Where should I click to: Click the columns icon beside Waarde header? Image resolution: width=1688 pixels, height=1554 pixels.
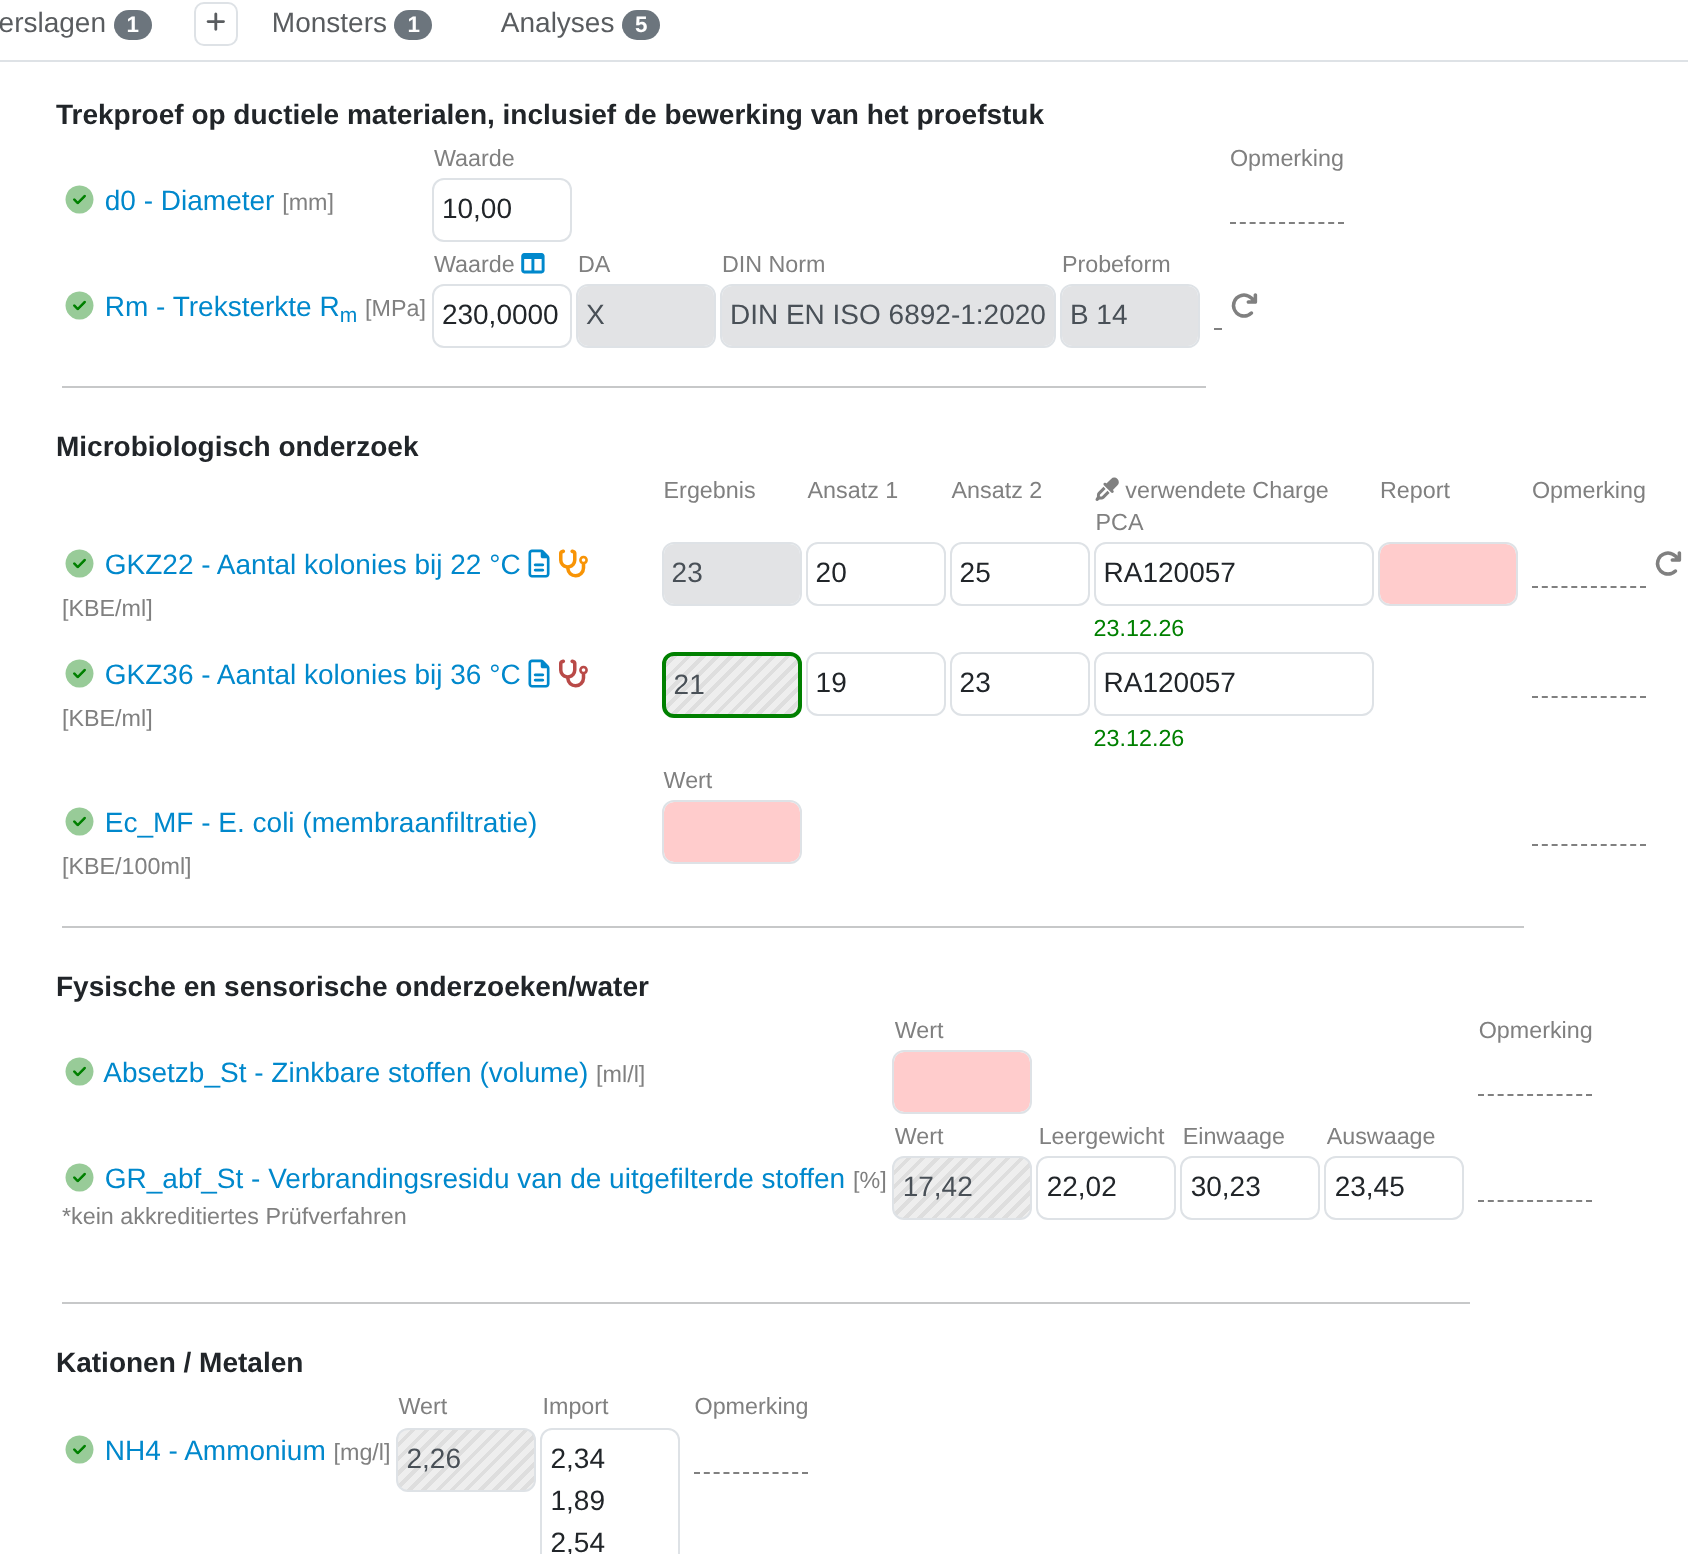533,264
